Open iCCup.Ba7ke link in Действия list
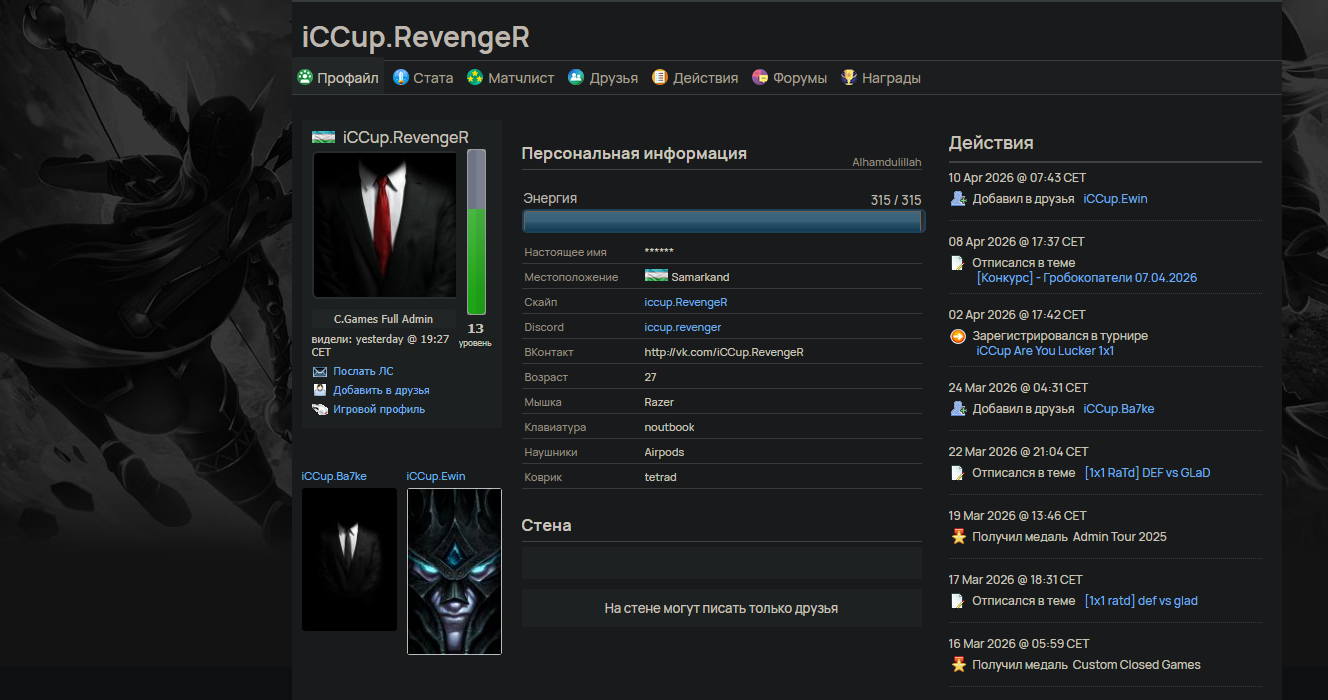 (x=1119, y=408)
